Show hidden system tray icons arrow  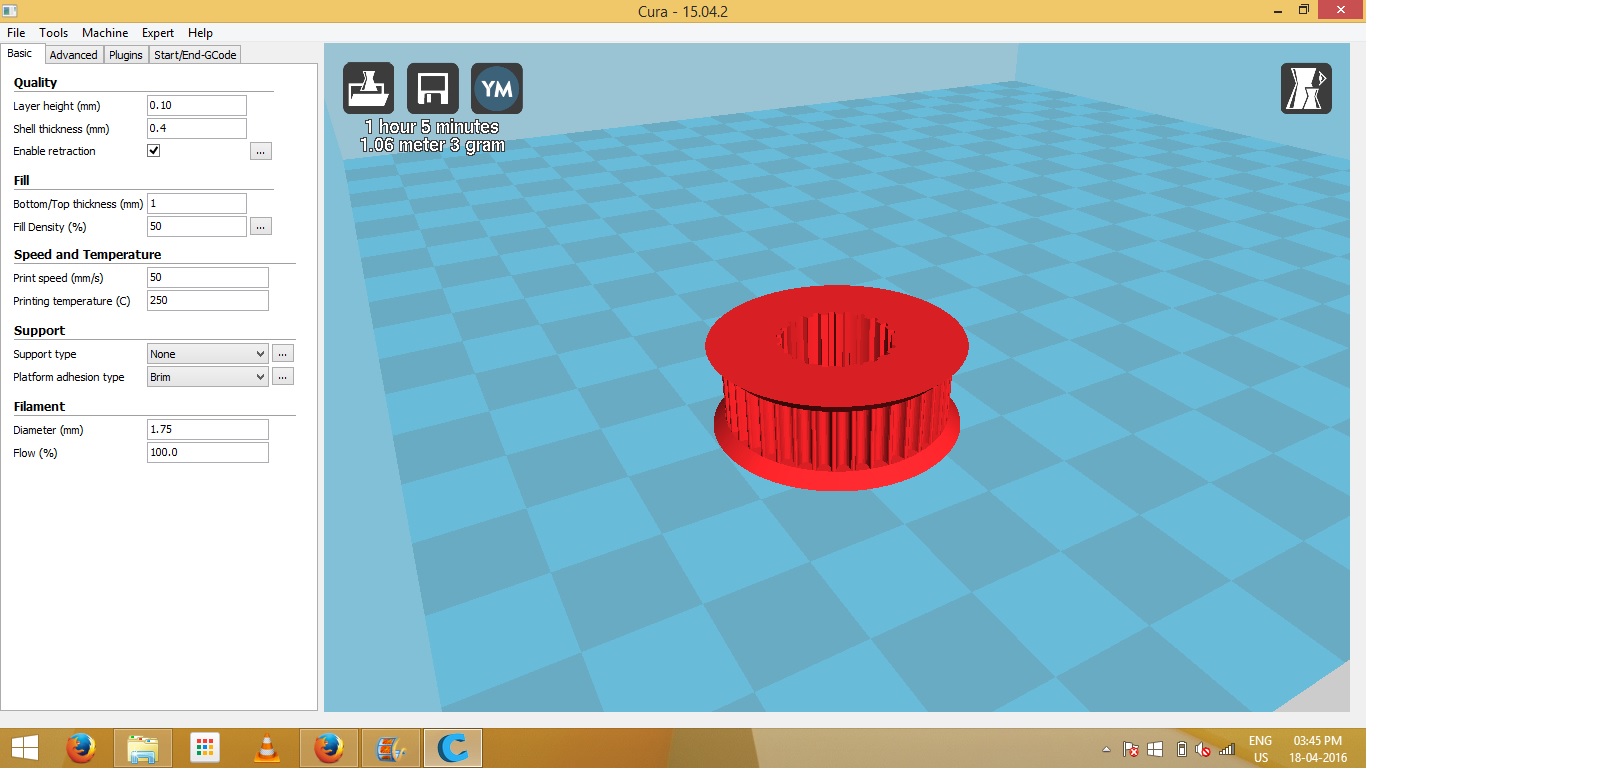pos(1106,749)
